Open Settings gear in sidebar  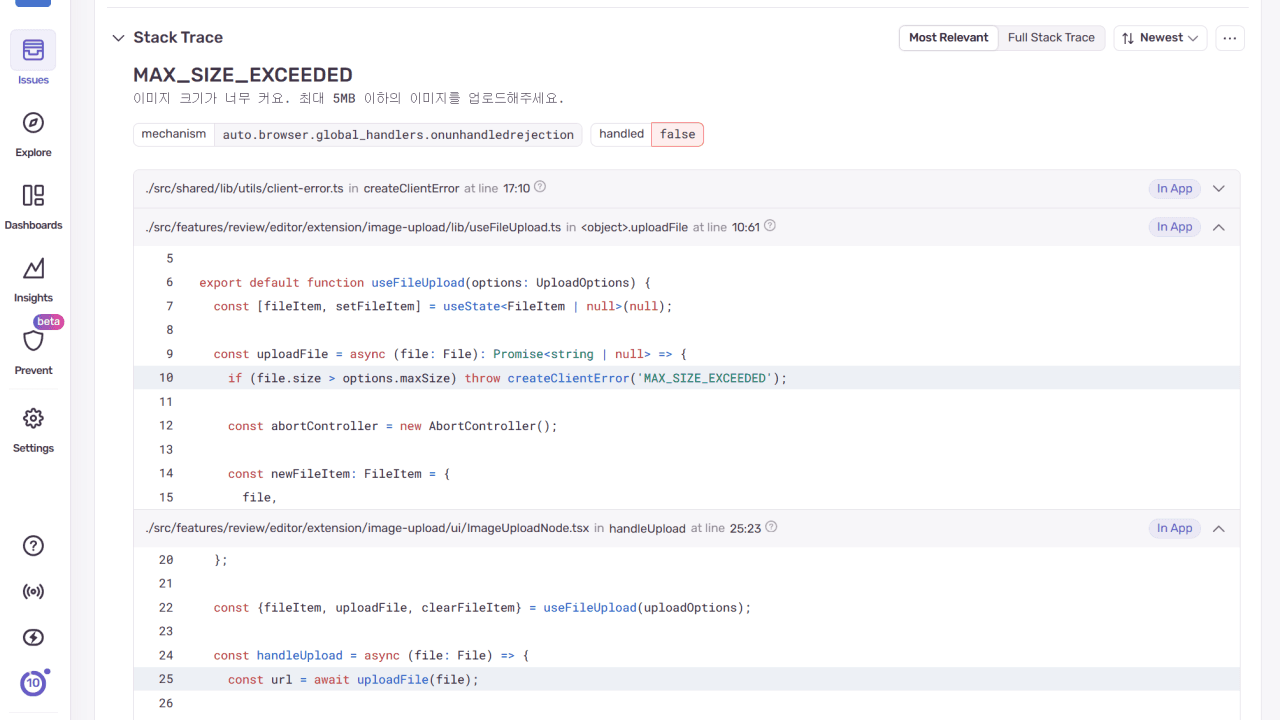click(33, 419)
